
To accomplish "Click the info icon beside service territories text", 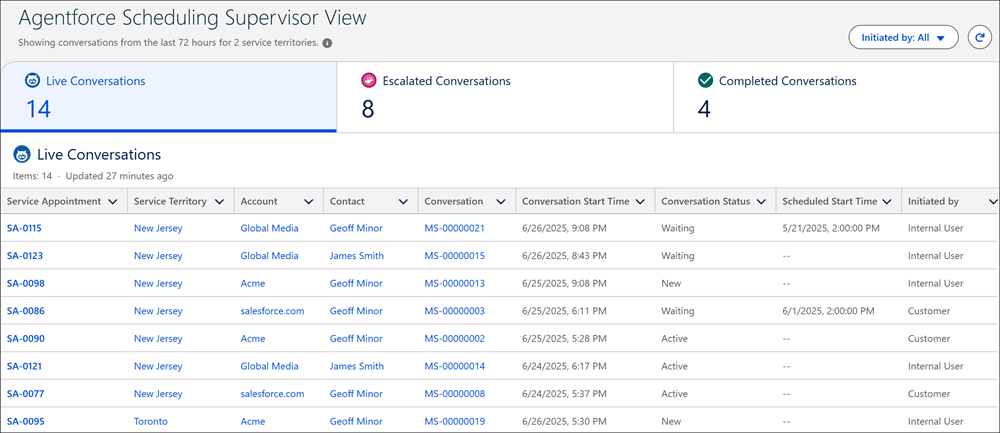I will point(327,43).
